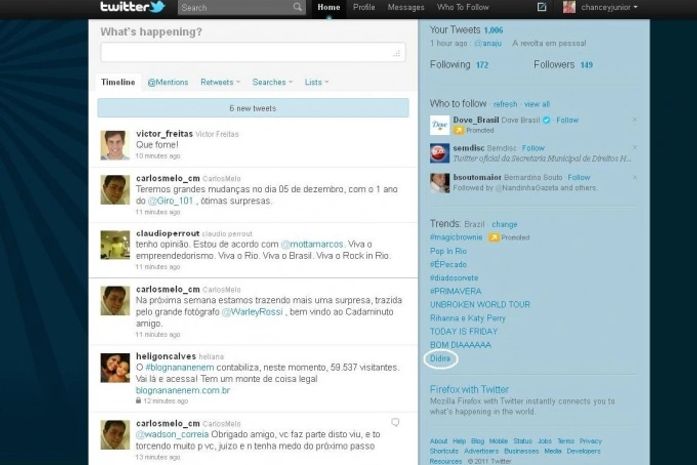Click the What's happening text box
Viewport: 697px width, 465px height.
tap(253, 52)
